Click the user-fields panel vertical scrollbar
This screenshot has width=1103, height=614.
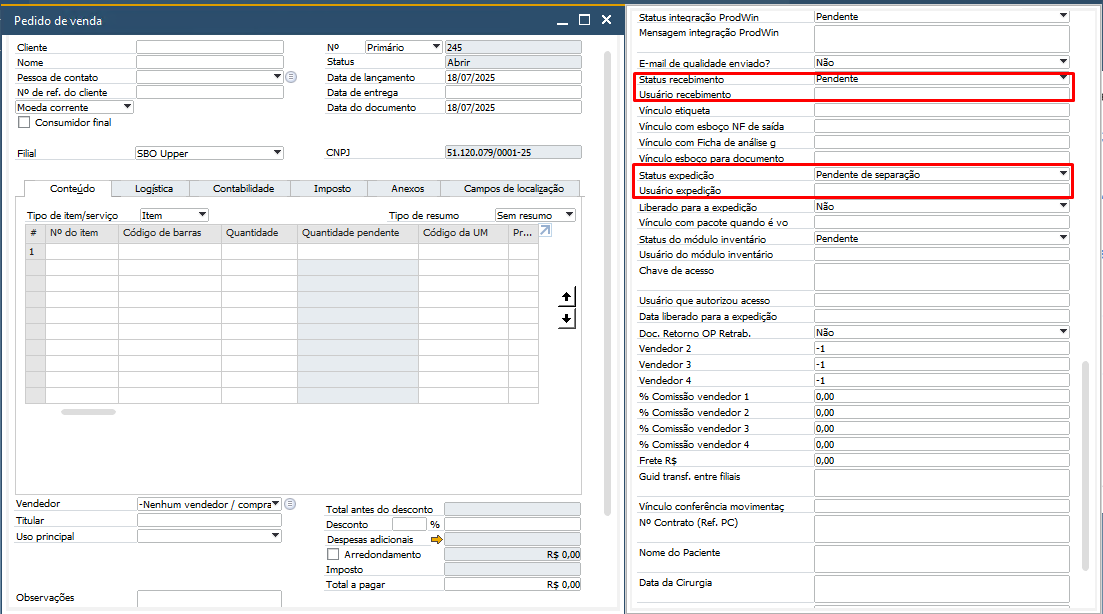pyautogui.click(x=1085, y=466)
